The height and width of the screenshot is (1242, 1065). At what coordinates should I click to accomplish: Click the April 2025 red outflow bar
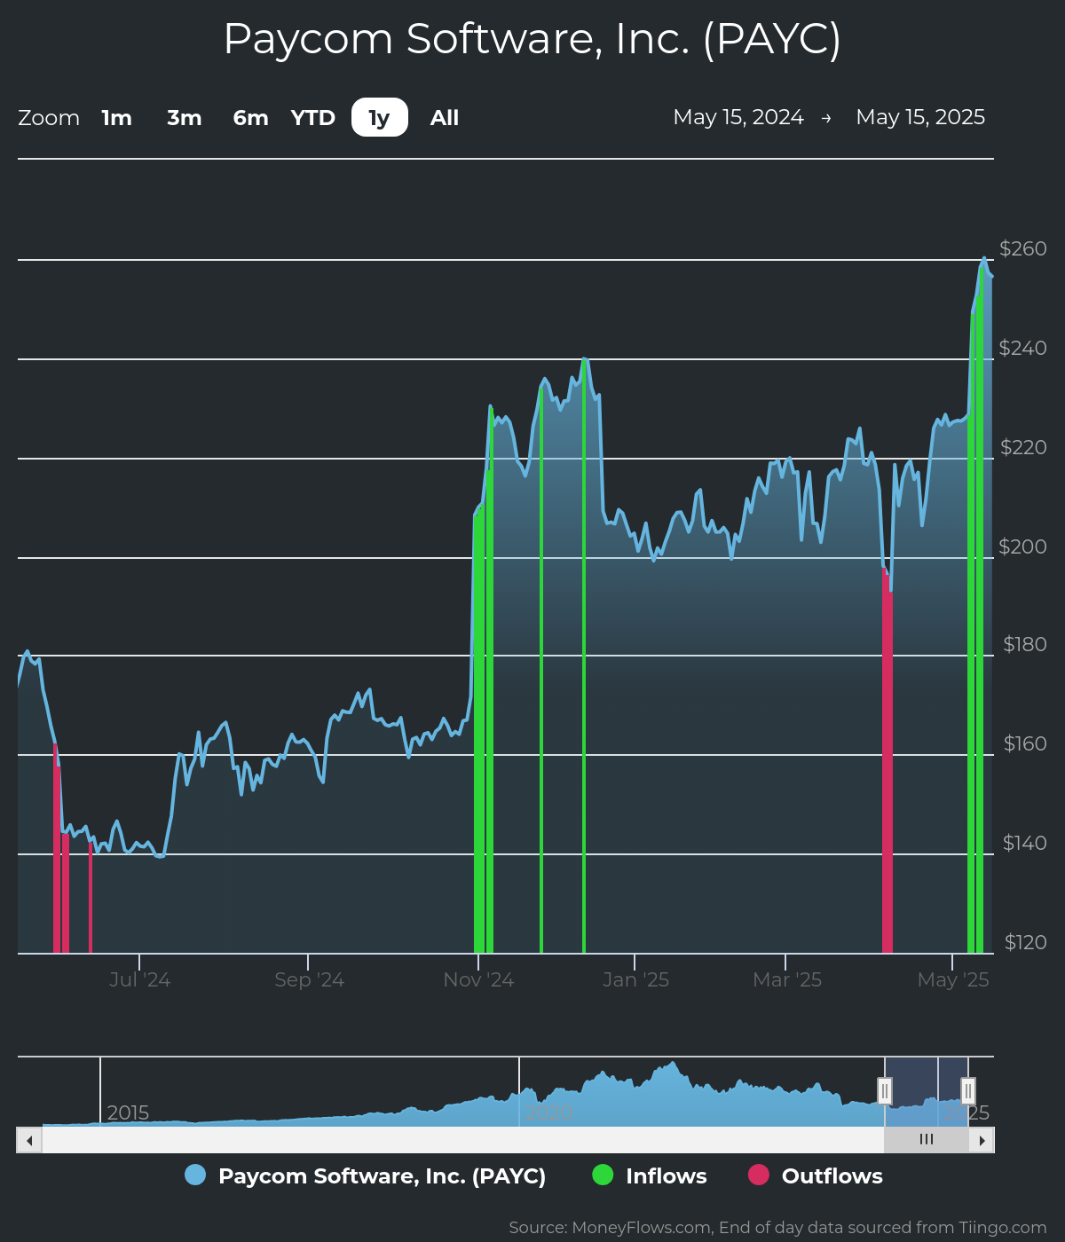click(x=887, y=760)
